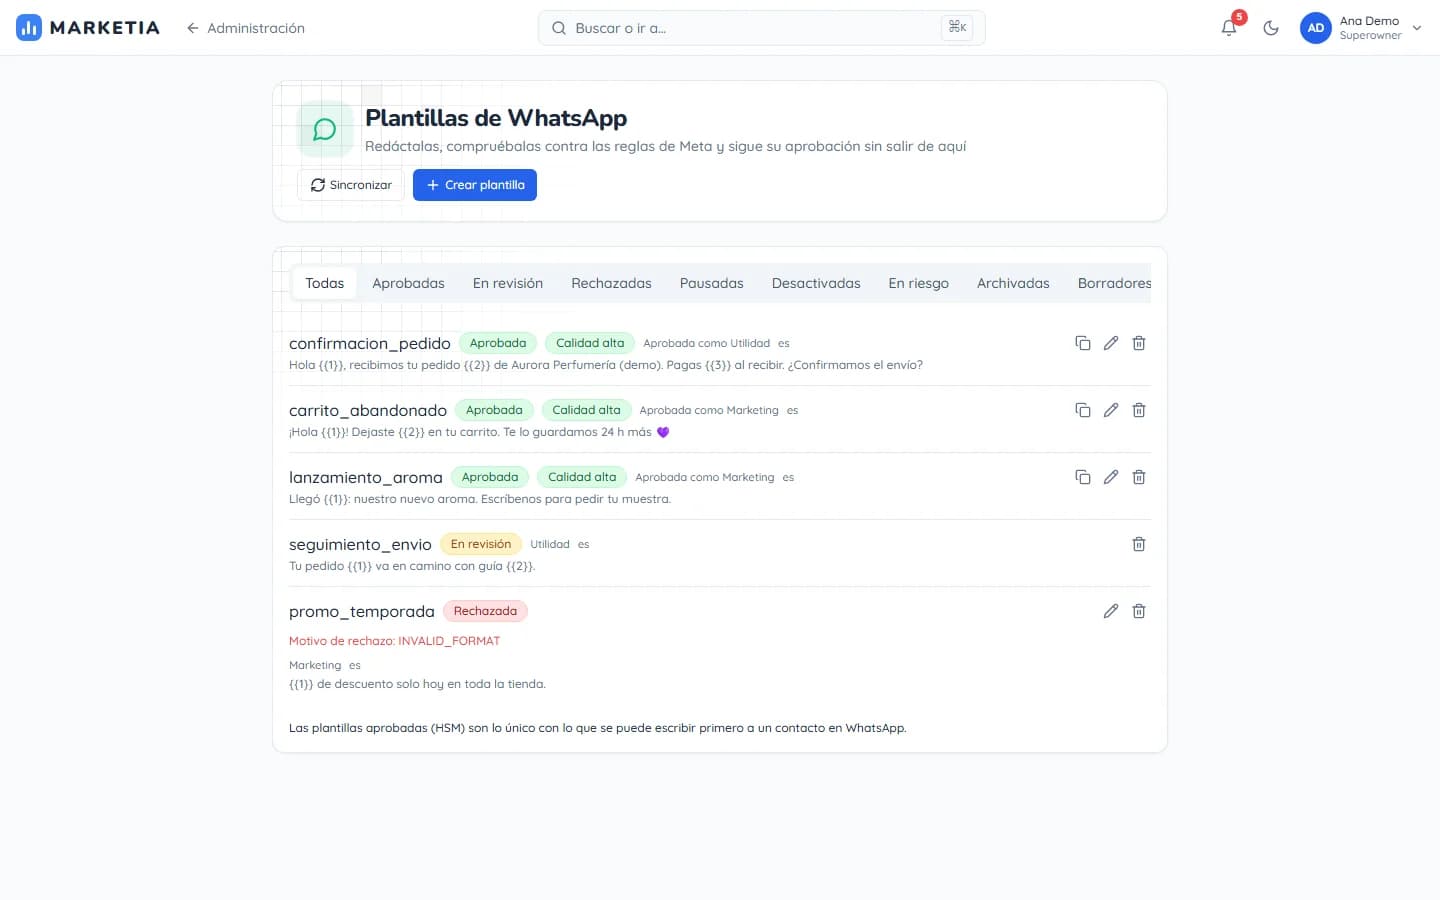Duplicate the confirmacion_pedido template
Image resolution: width=1440 pixels, height=900 pixels.
[1083, 343]
